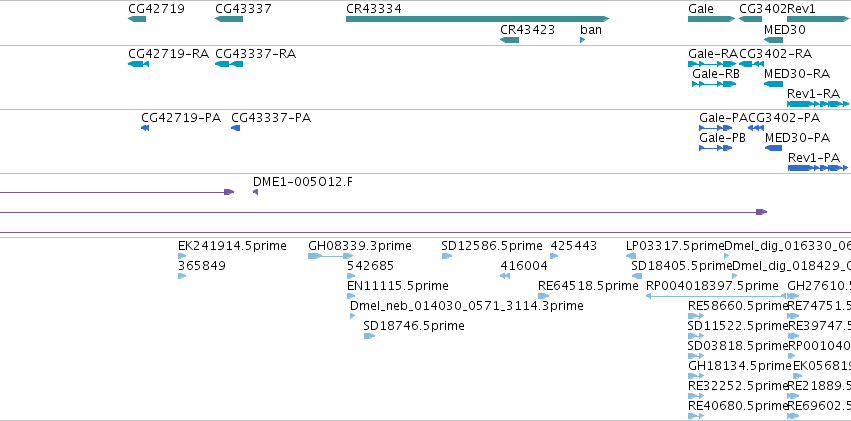The width and height of the screenshot is (851, 421).
Task: Select the SD03818.5prime EST glyph
Action: (x=696, y=356)
